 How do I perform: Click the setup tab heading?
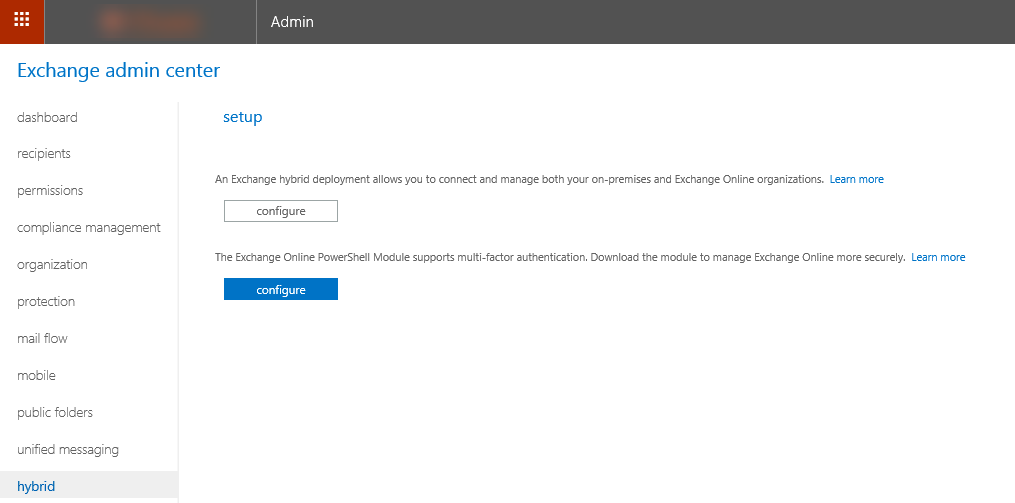pos(243,117)
